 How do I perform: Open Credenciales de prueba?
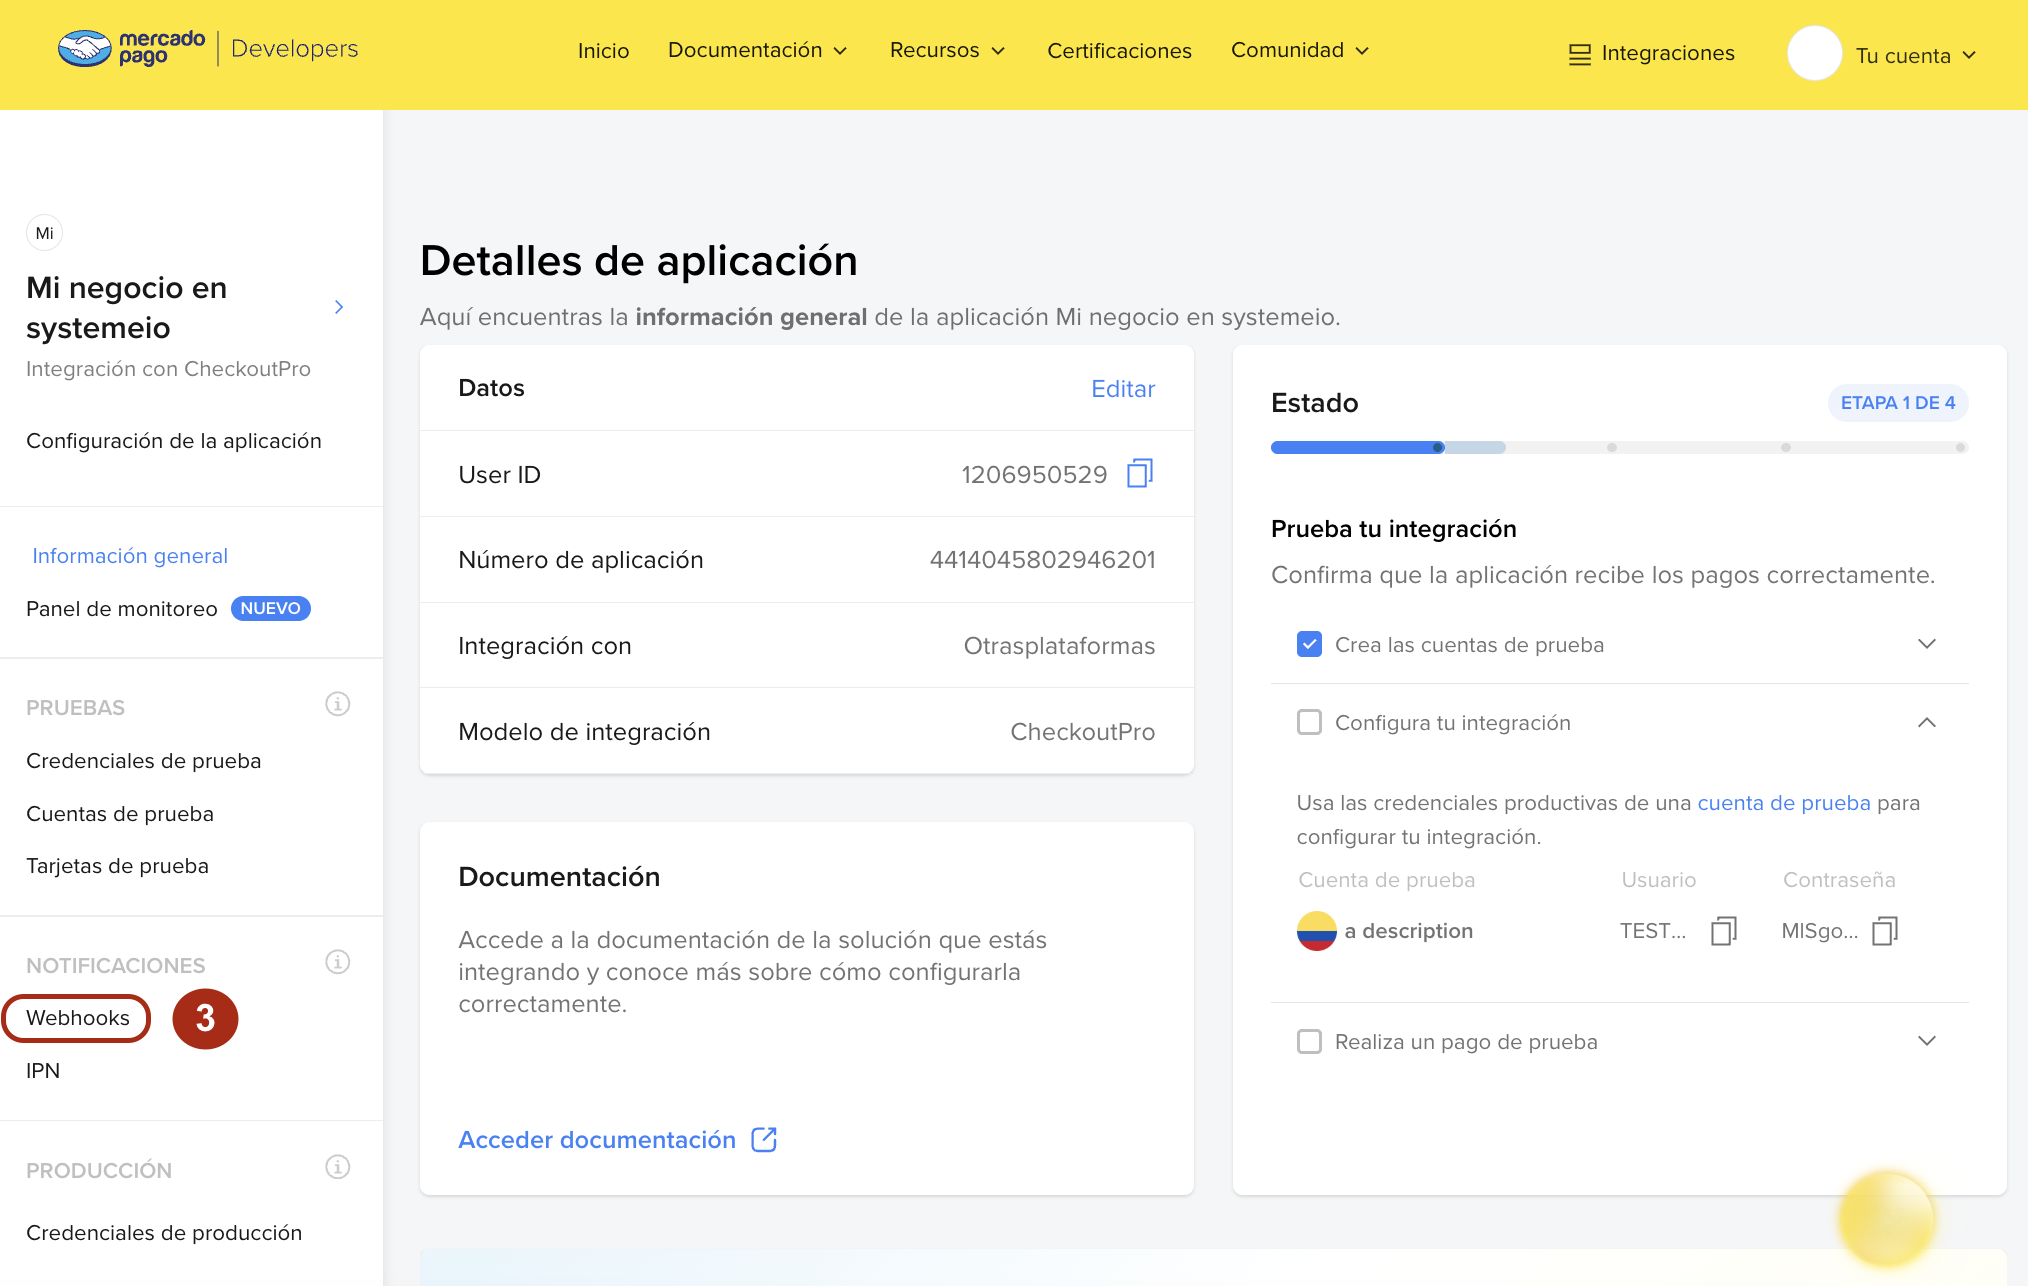[x=143, y=761]
